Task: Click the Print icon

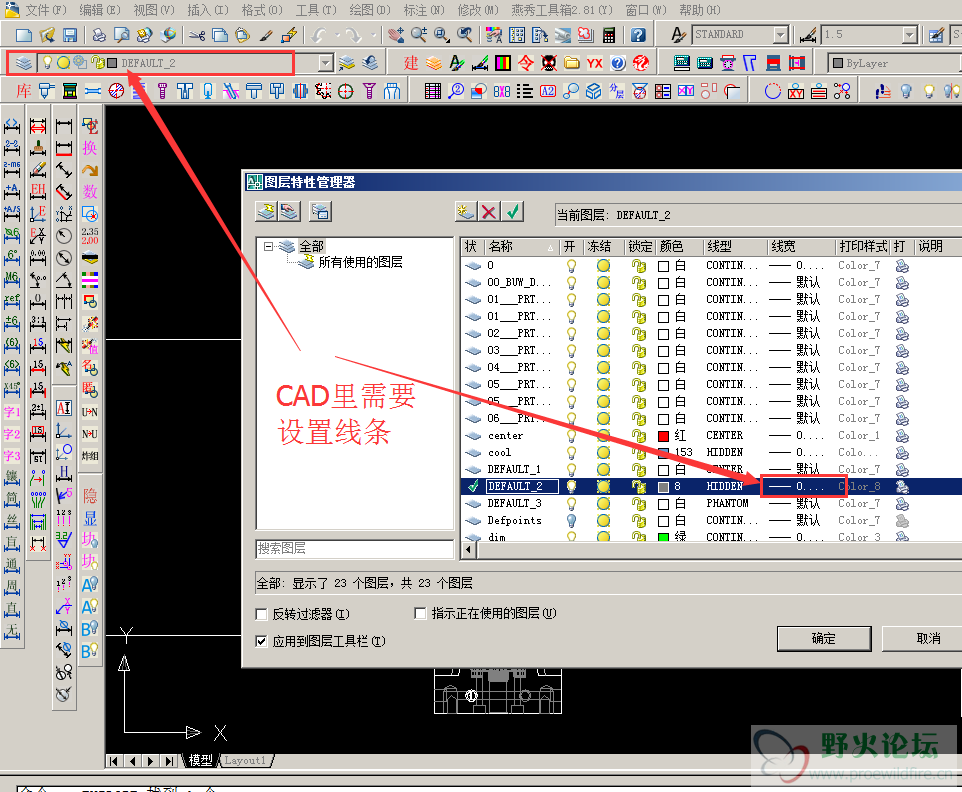Action: [x=98, y=35]
